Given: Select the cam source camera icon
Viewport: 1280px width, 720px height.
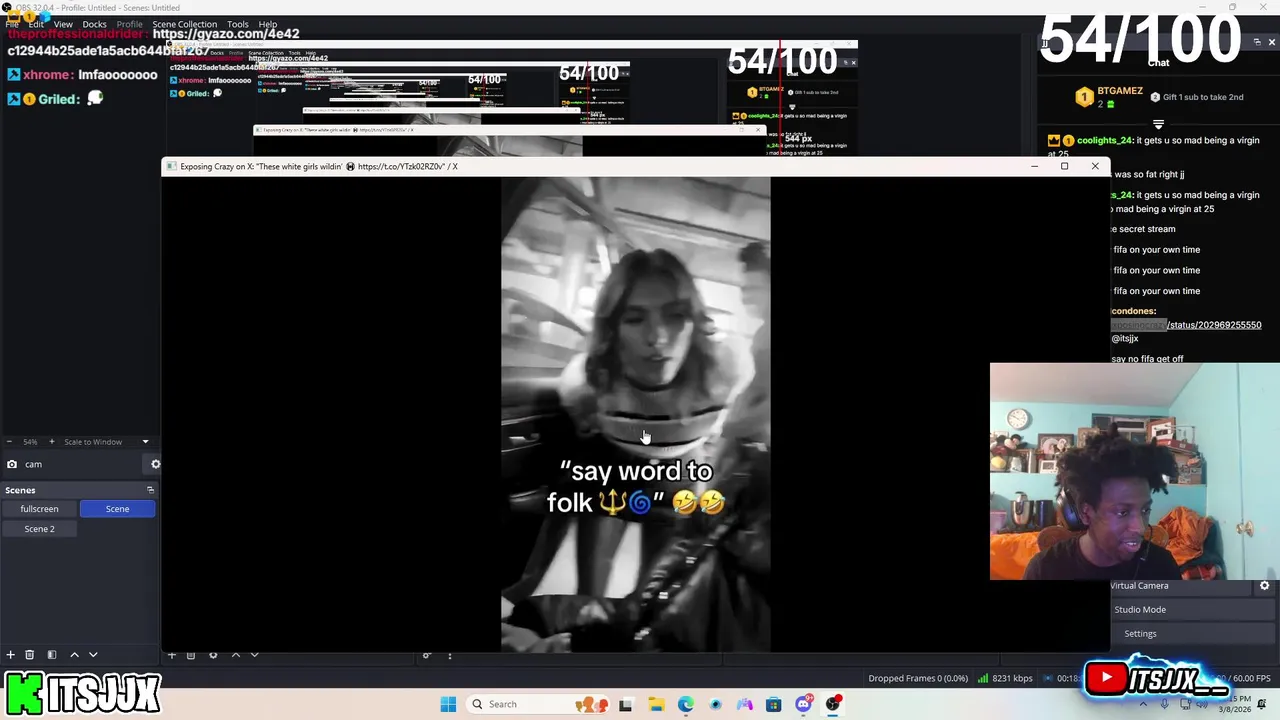Looking at the screenshot, I should pyautogui.click(x=12, y=464).
